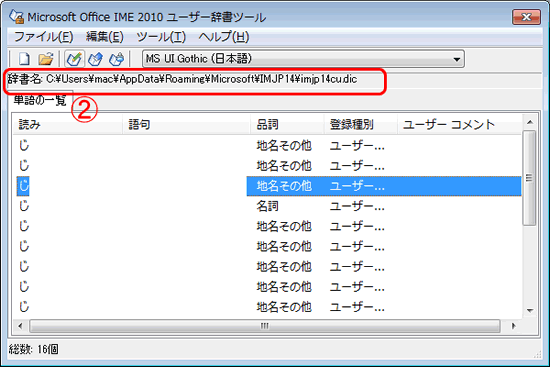Image resolution: width=550 pixels, height=367 pixels.
Task: Click the vertical scrollbar up arrow
Action: [530, 122]
